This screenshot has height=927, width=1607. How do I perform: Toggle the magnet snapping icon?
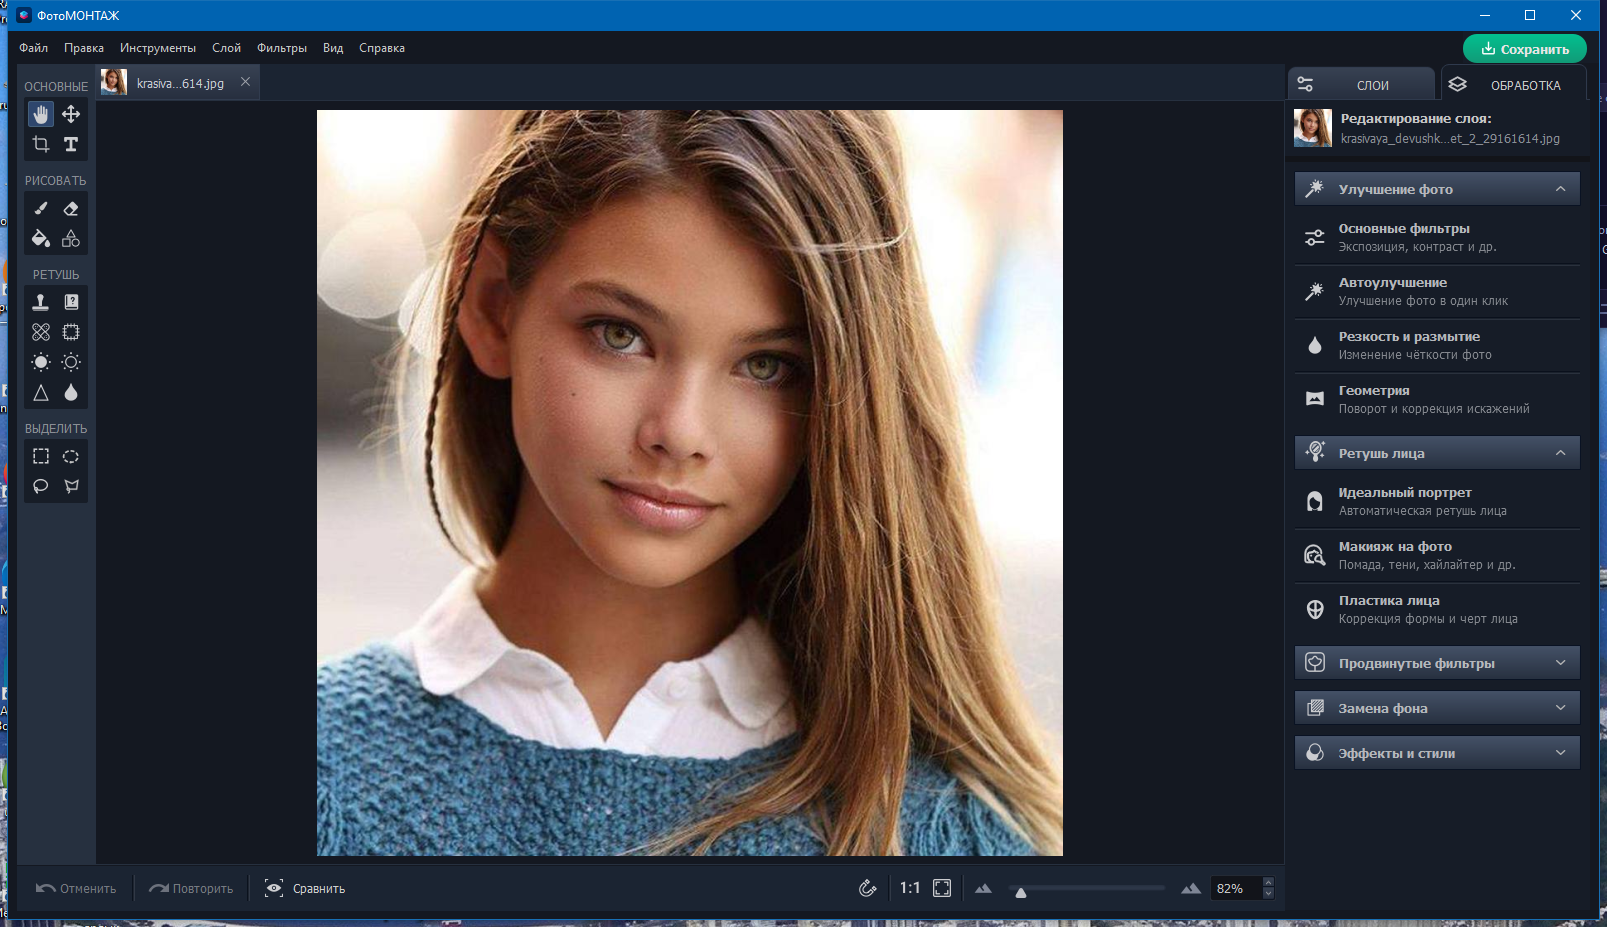tap(868, 888)
